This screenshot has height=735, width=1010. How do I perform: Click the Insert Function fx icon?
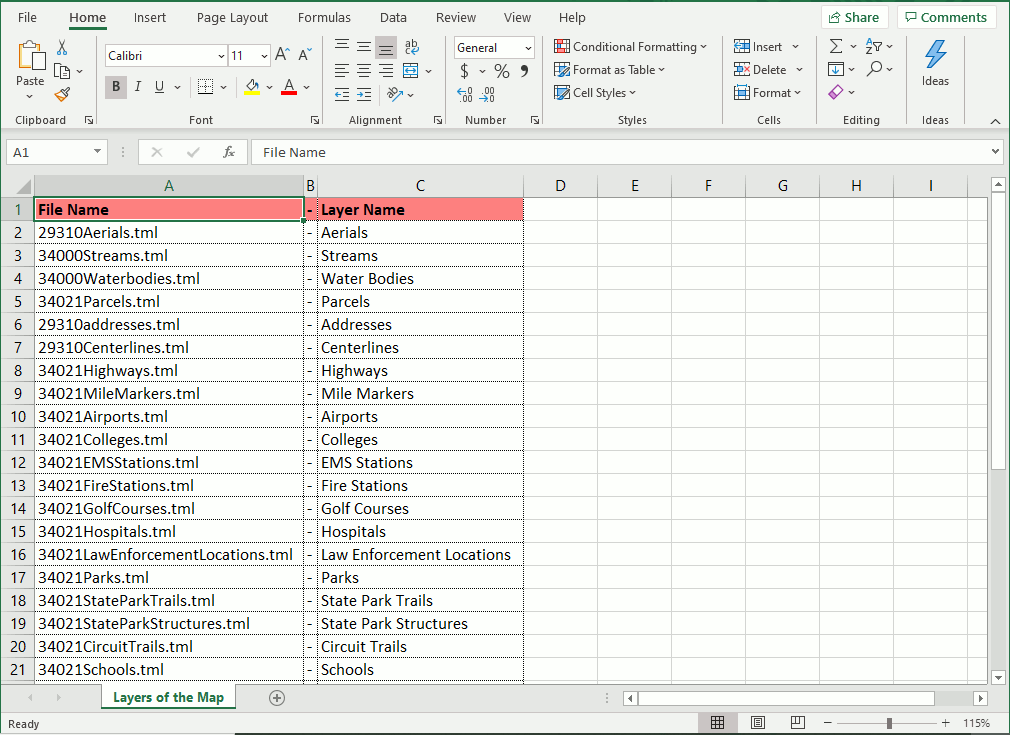point(229,152)
